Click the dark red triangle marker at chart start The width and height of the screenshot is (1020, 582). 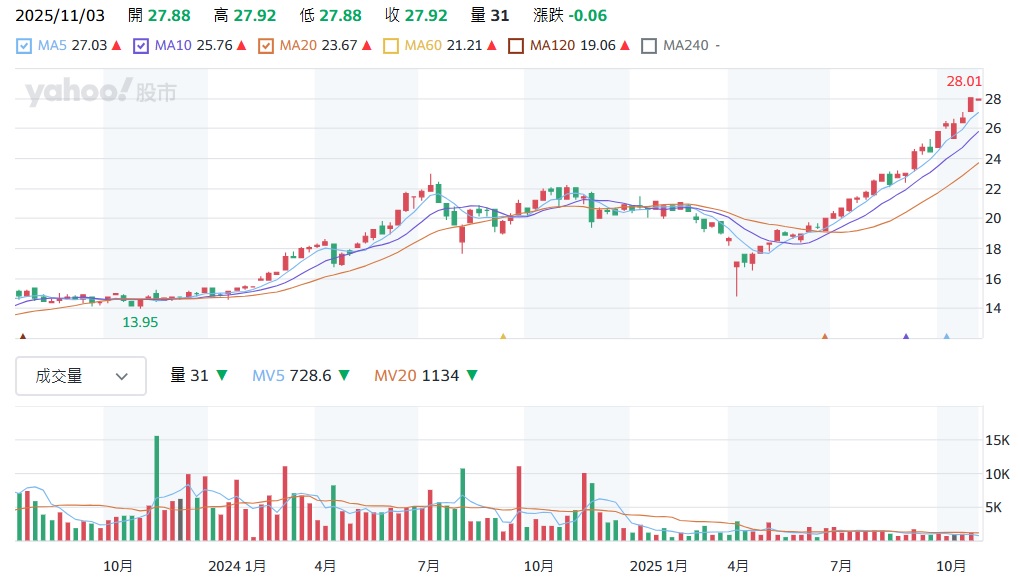click(22, 338)
